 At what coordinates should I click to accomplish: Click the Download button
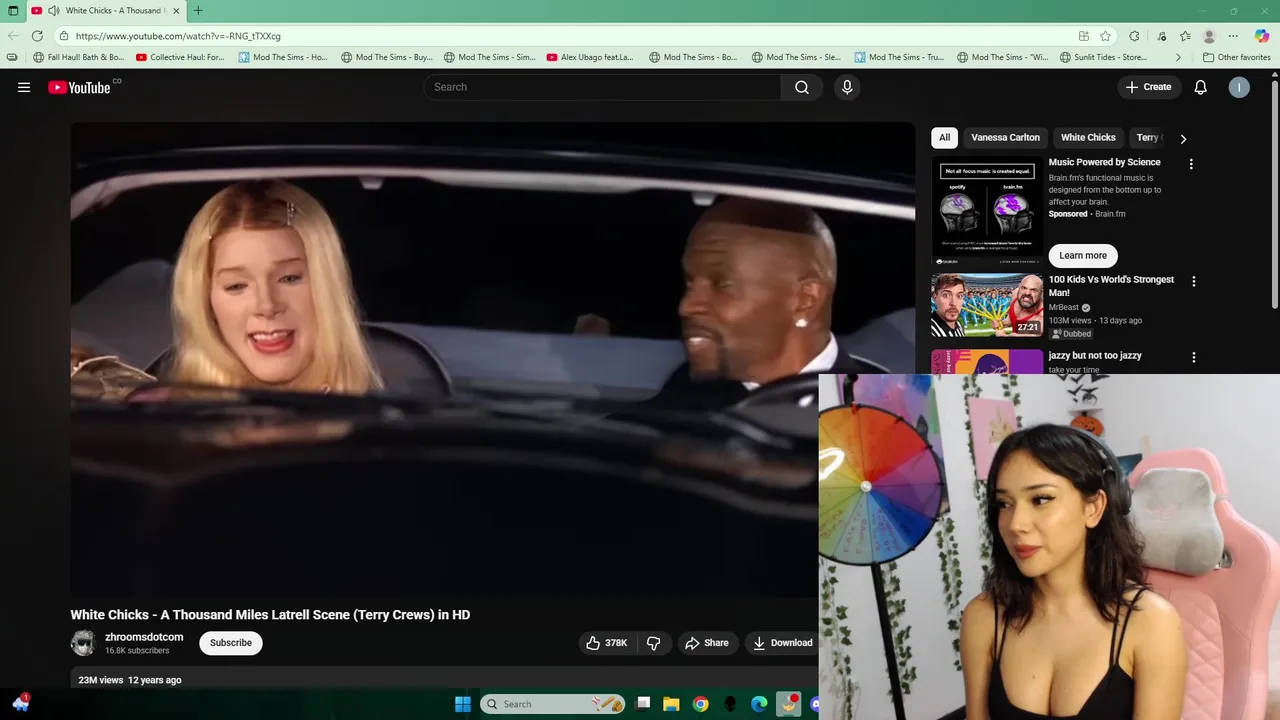tap(782, 643)
